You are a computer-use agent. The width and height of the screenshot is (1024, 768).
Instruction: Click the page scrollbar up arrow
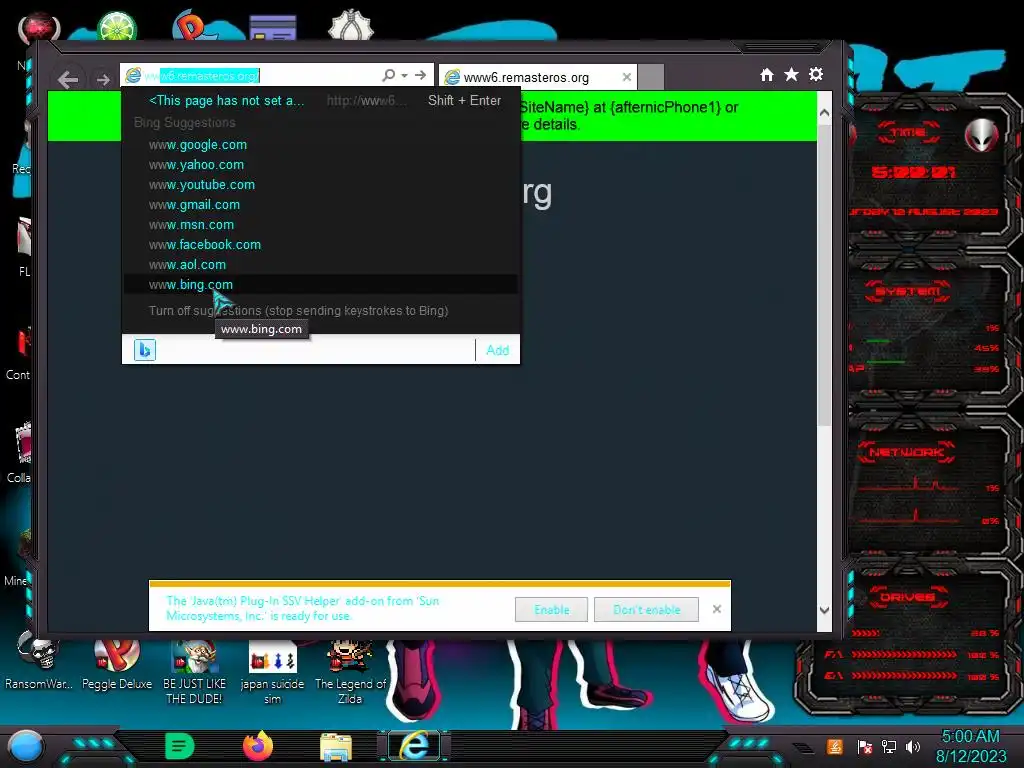pyautogui.click(x=824, y=112)
